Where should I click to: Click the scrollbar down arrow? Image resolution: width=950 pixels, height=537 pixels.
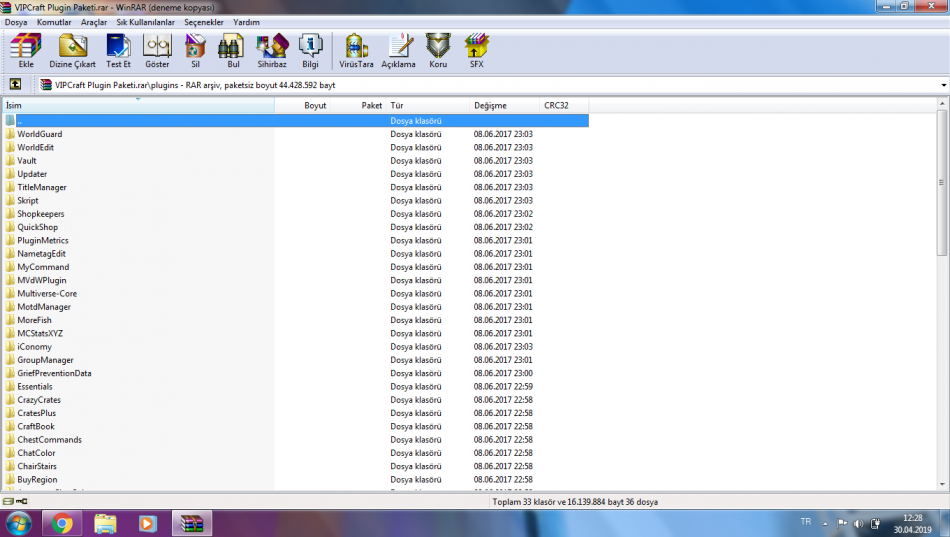tap(942, 484)
